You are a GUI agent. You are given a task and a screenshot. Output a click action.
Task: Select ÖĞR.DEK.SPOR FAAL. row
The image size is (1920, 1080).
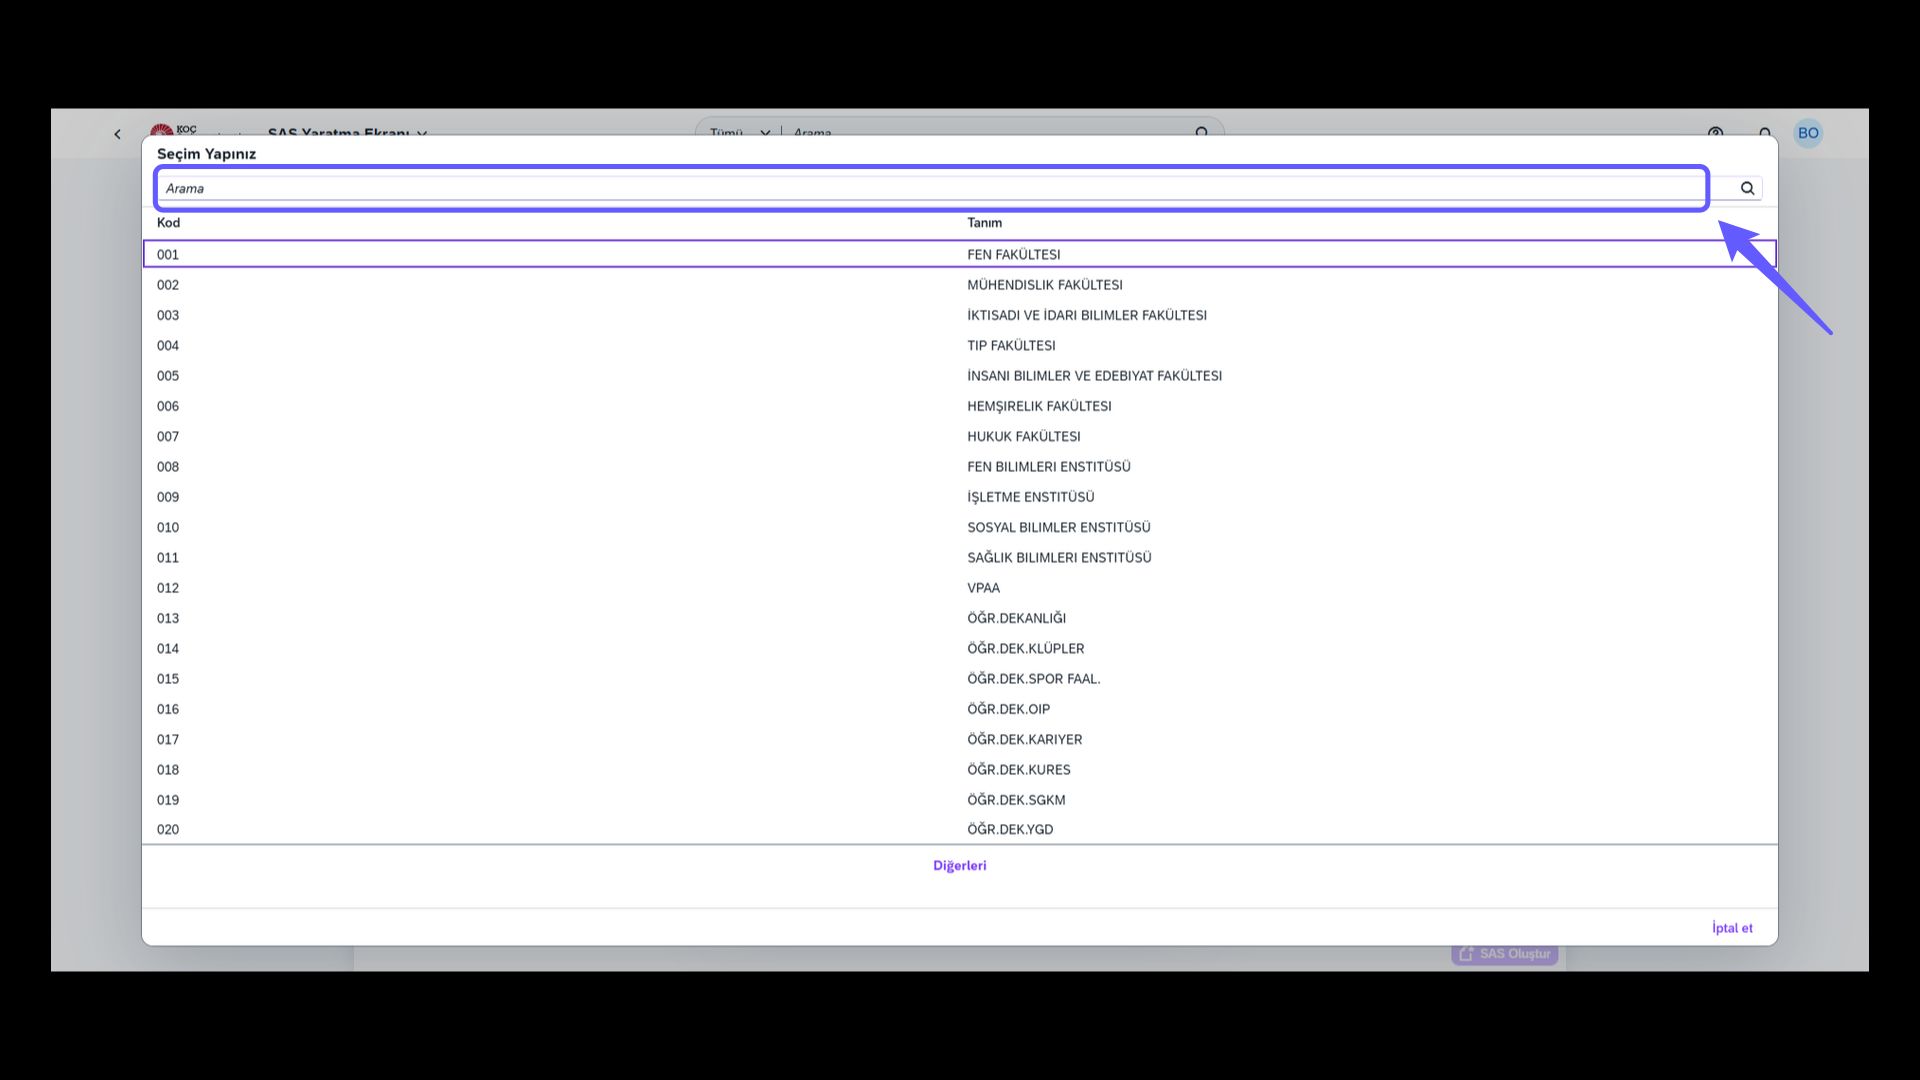click(x=960, y=679)
